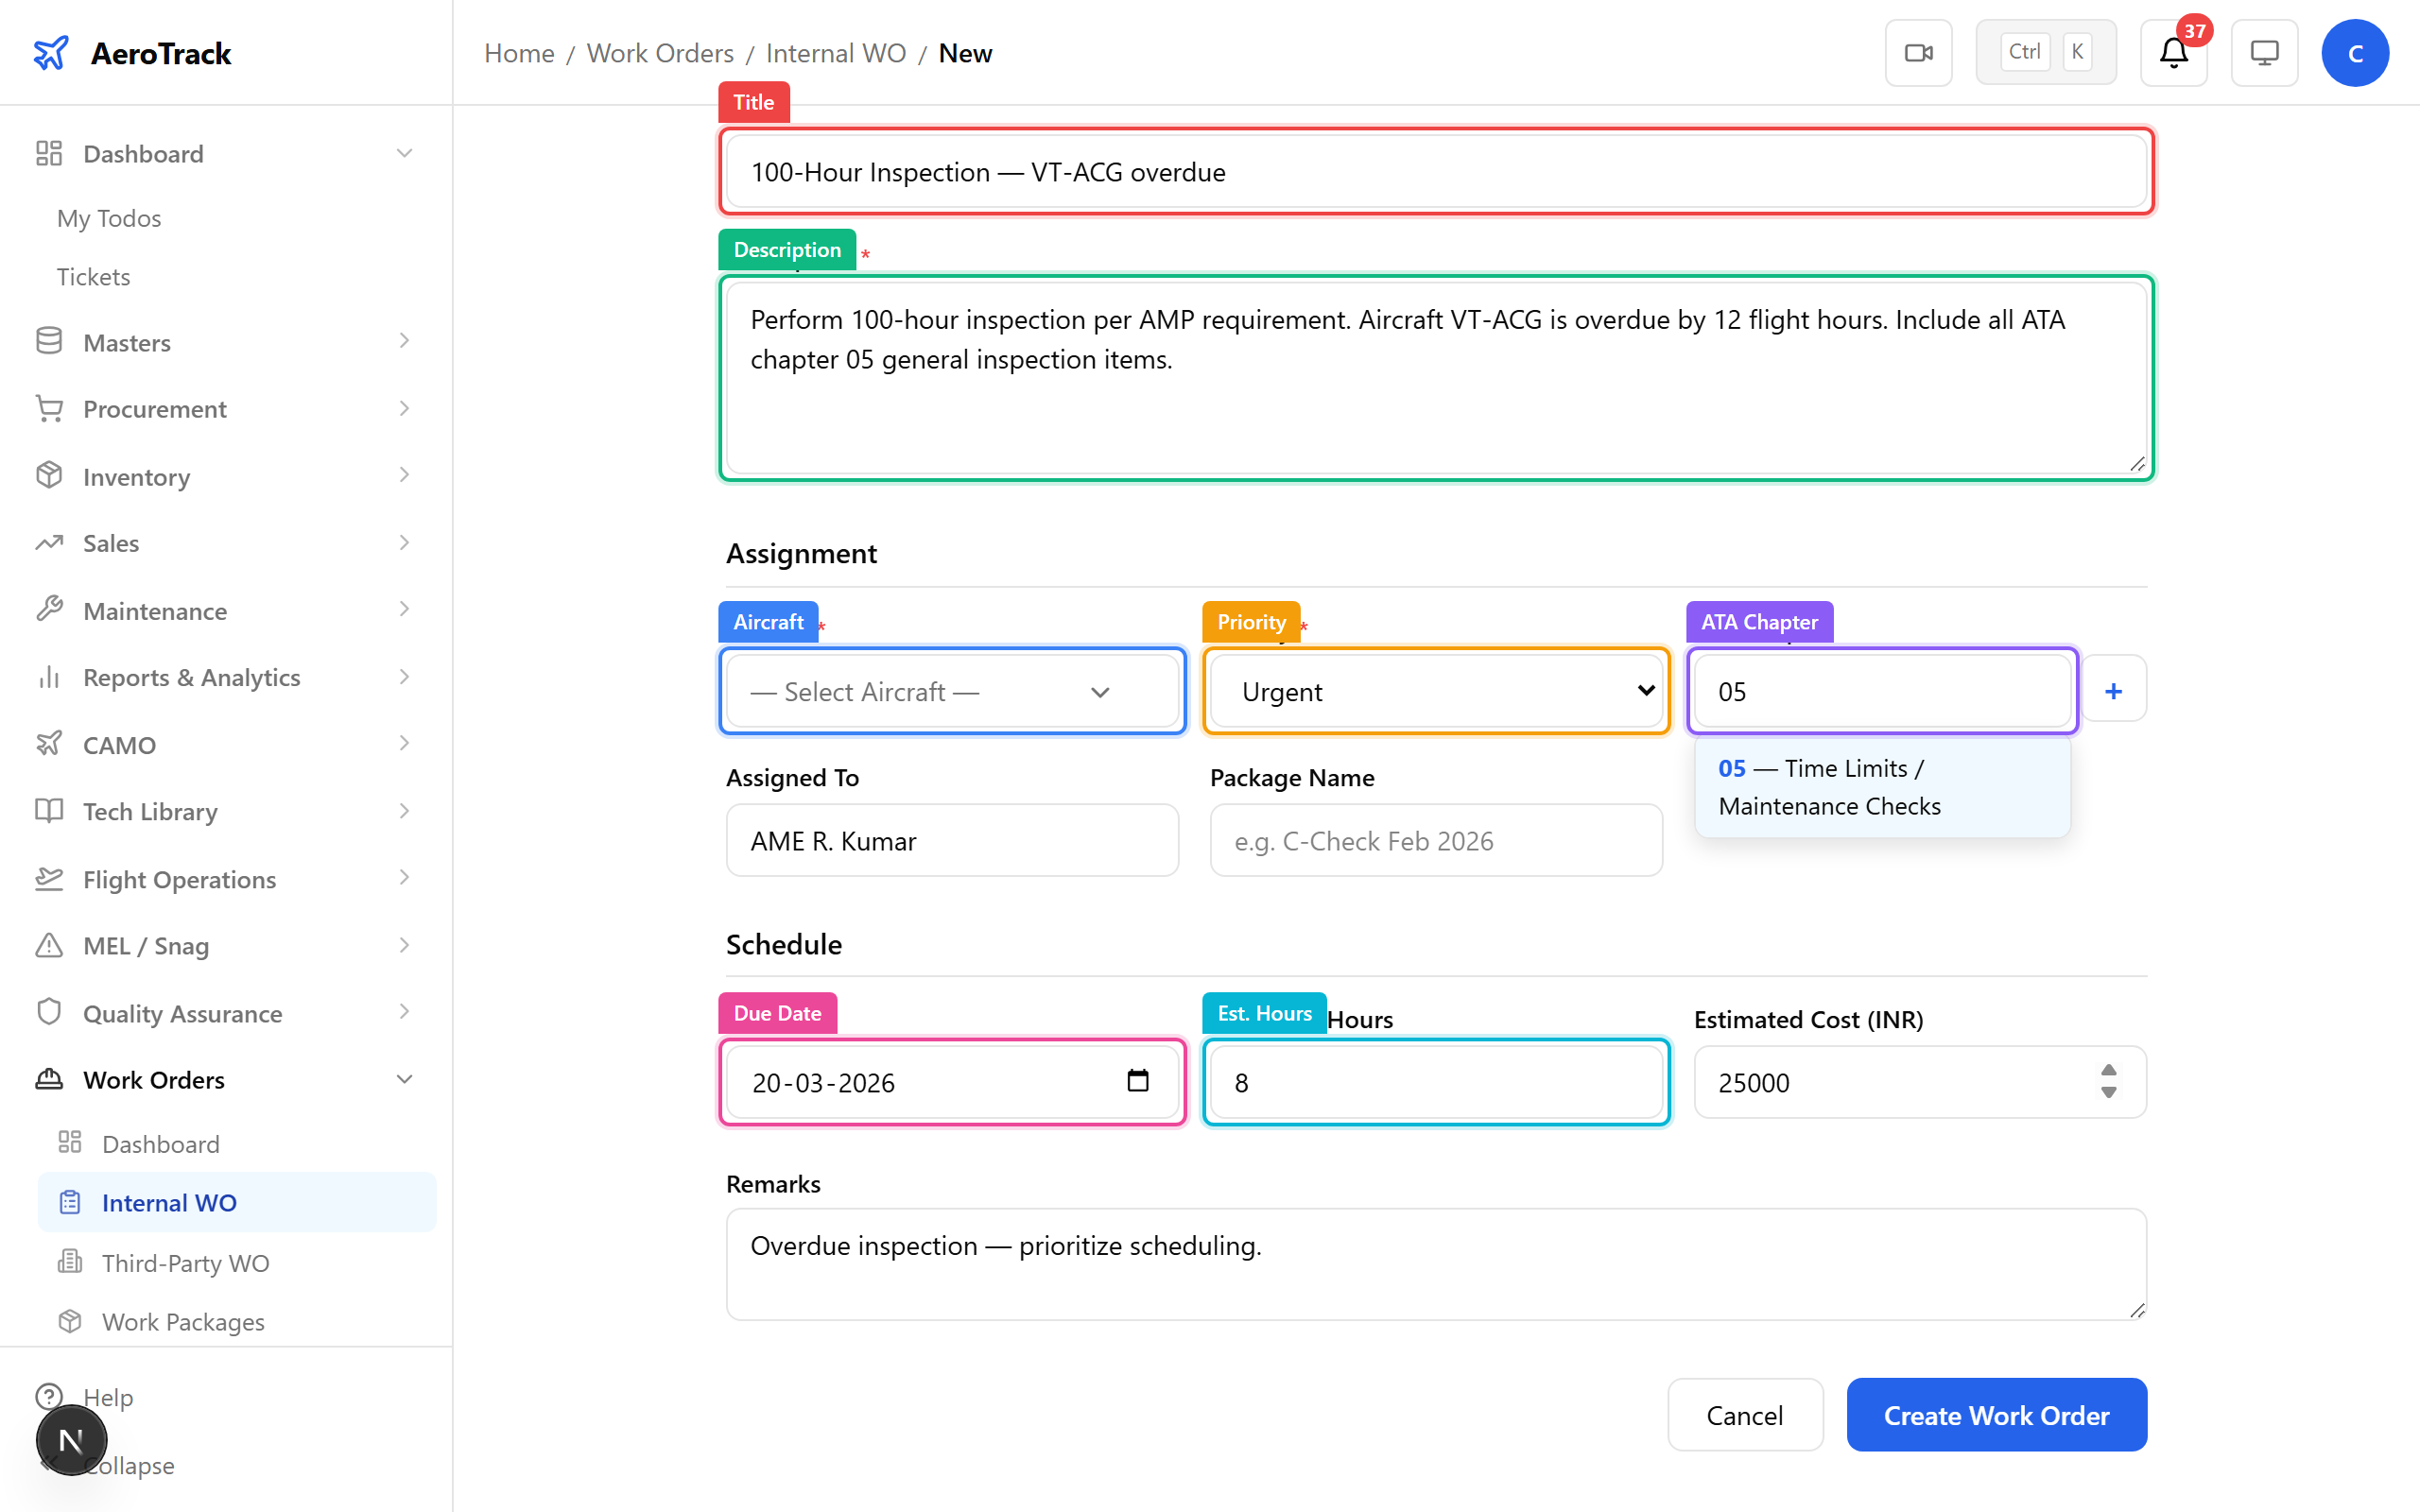Click the Cancel button

coord(1744,1415)
